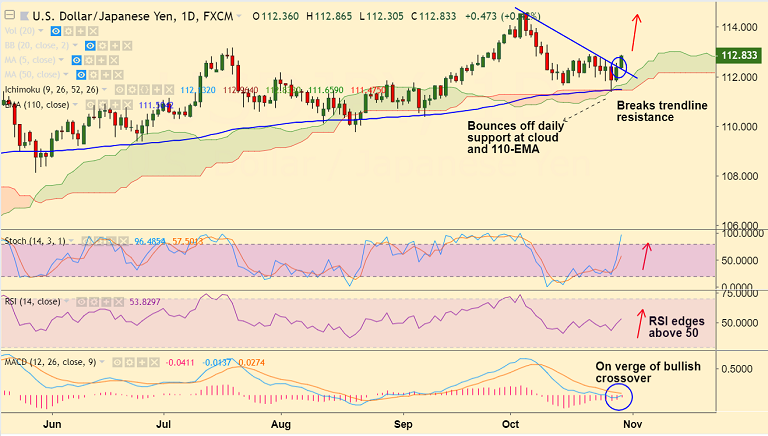This screenshot has width=768, height=436.
Task: Toggle visibility eye for MA (5, close)
Action: [x=77, y=60]
